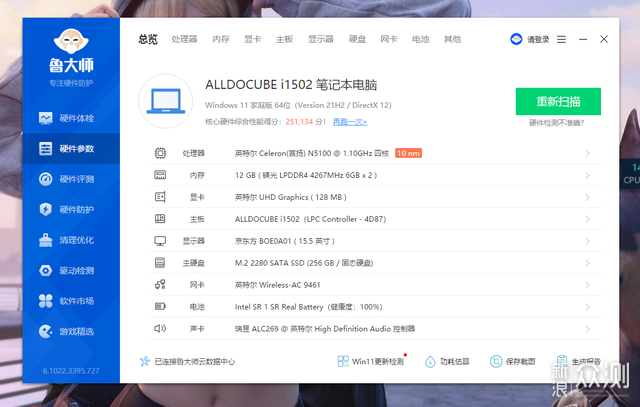
Task: Open 游戏精选 games section
Action: tap(71, 331)
